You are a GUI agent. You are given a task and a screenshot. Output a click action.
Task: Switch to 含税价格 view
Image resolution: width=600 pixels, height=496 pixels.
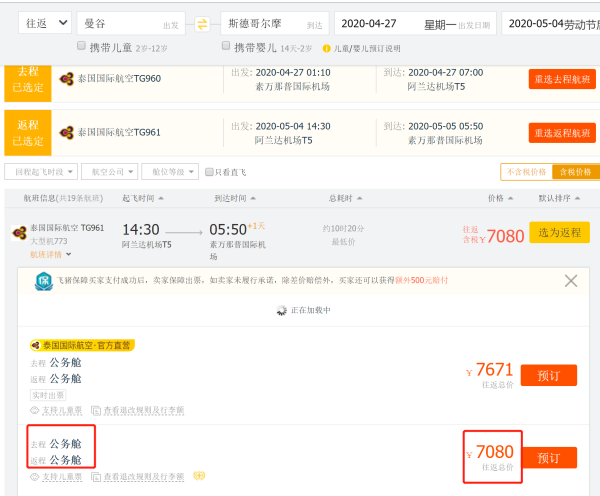[576, 172]
